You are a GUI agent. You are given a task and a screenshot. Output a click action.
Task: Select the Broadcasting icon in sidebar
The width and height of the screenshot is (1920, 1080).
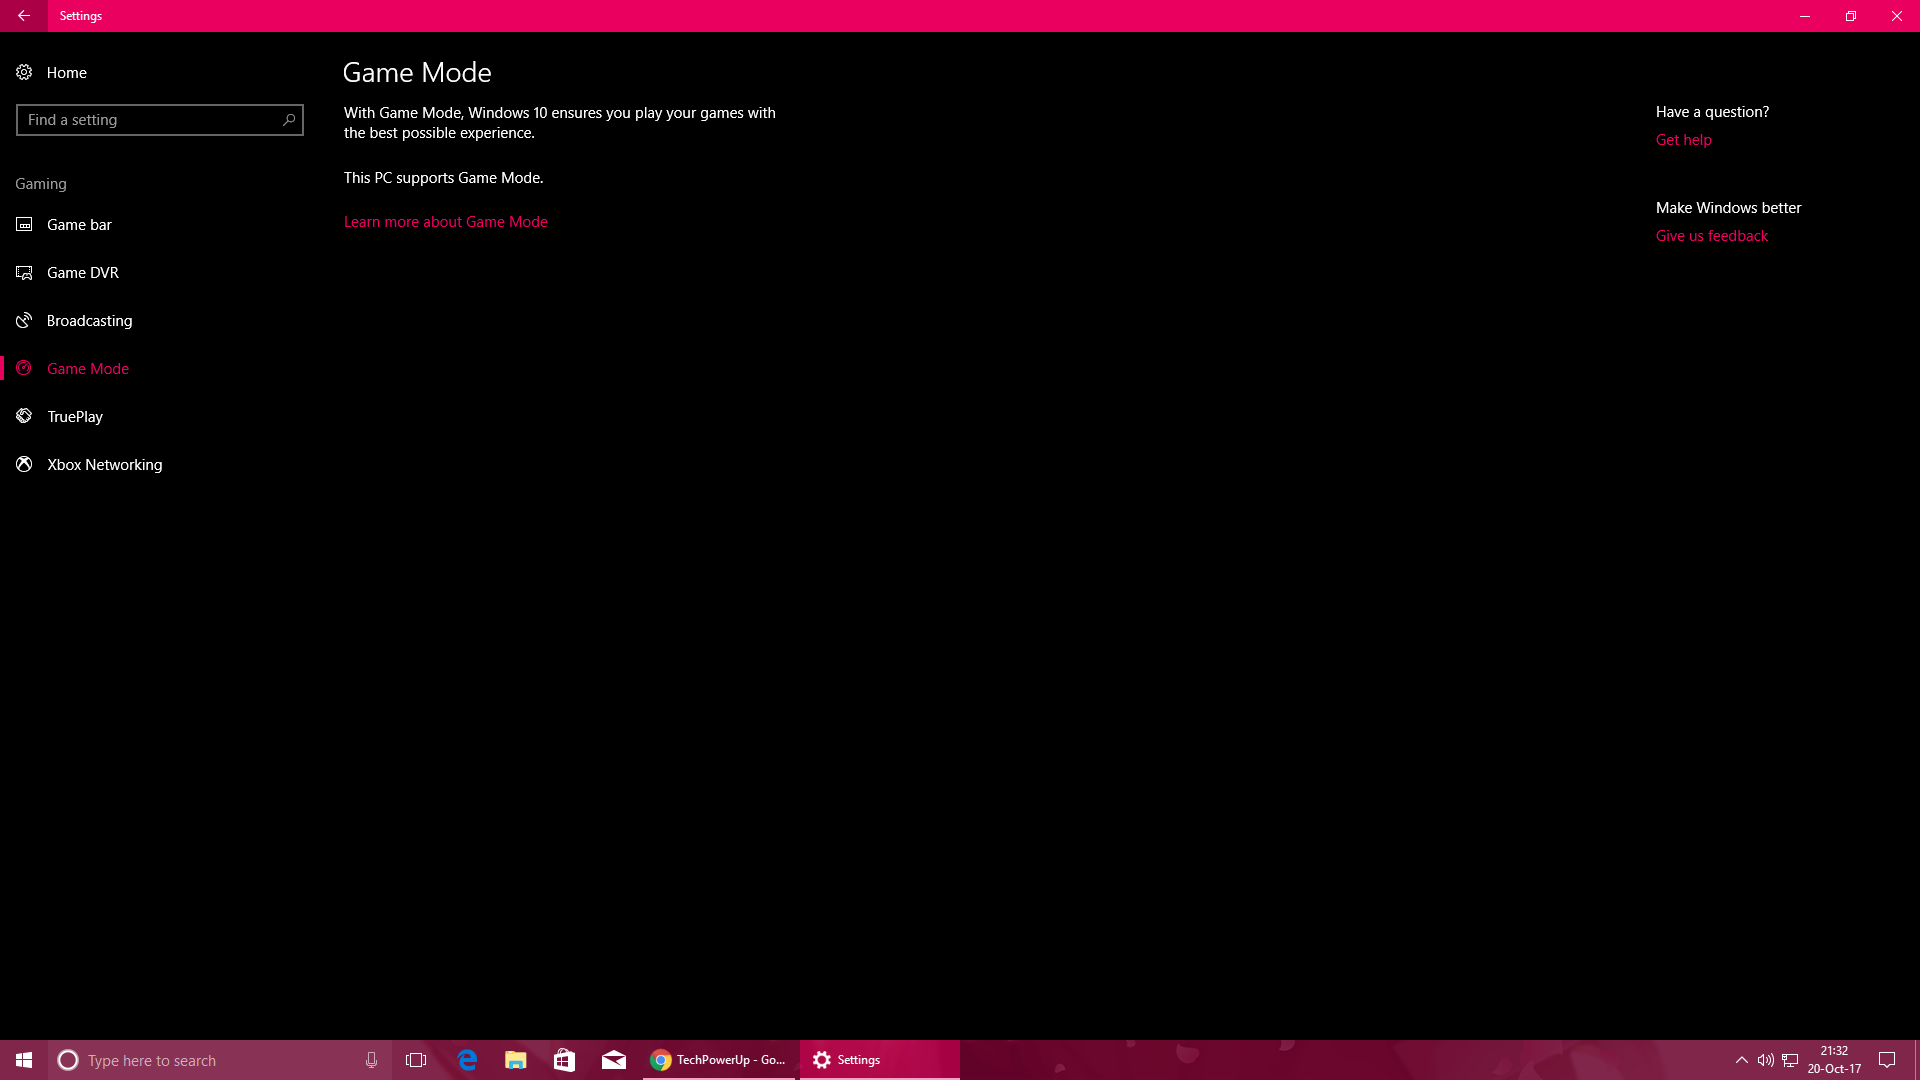pyautogui.click(x=24, y=320)
